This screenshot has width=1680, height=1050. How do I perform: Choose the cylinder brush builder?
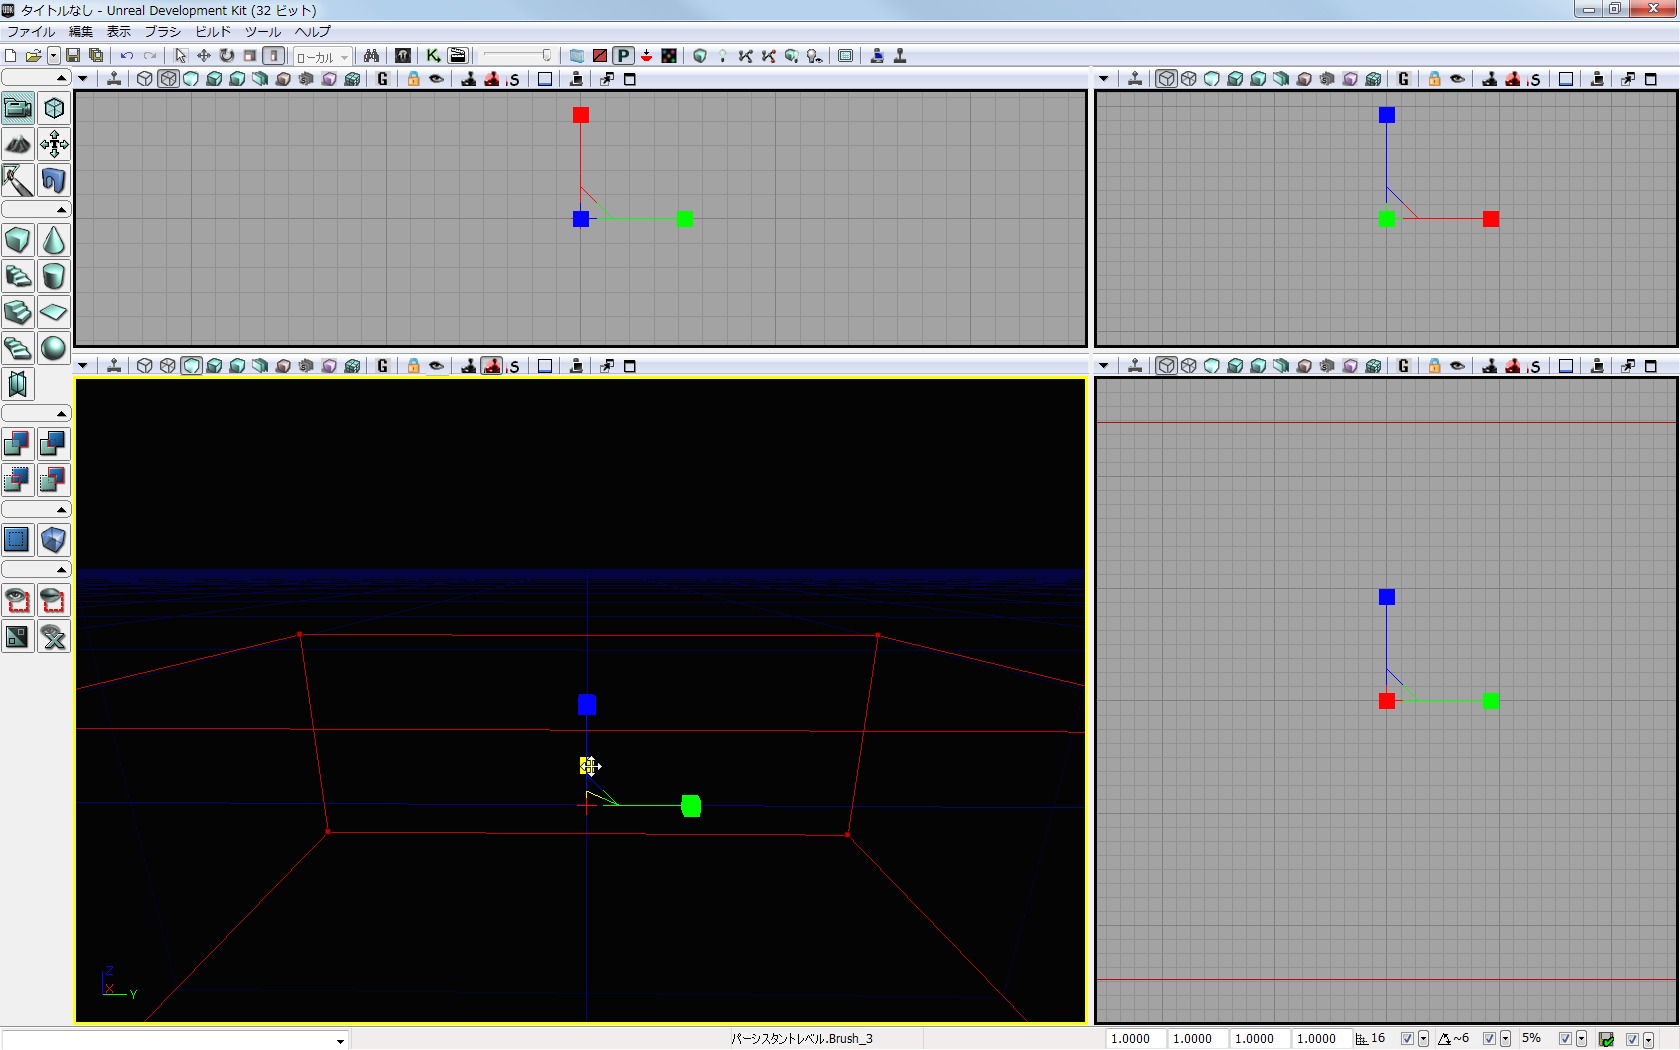(x=54, y=277)
